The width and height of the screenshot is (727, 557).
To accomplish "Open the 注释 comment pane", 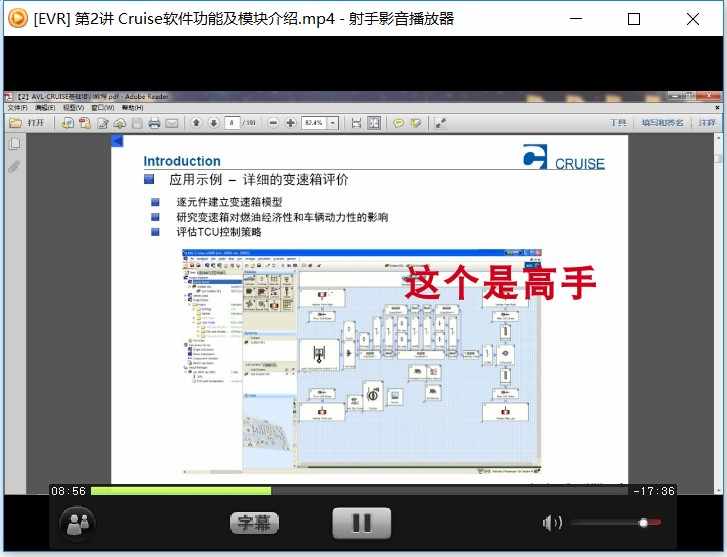I will [x=707, y=123].
